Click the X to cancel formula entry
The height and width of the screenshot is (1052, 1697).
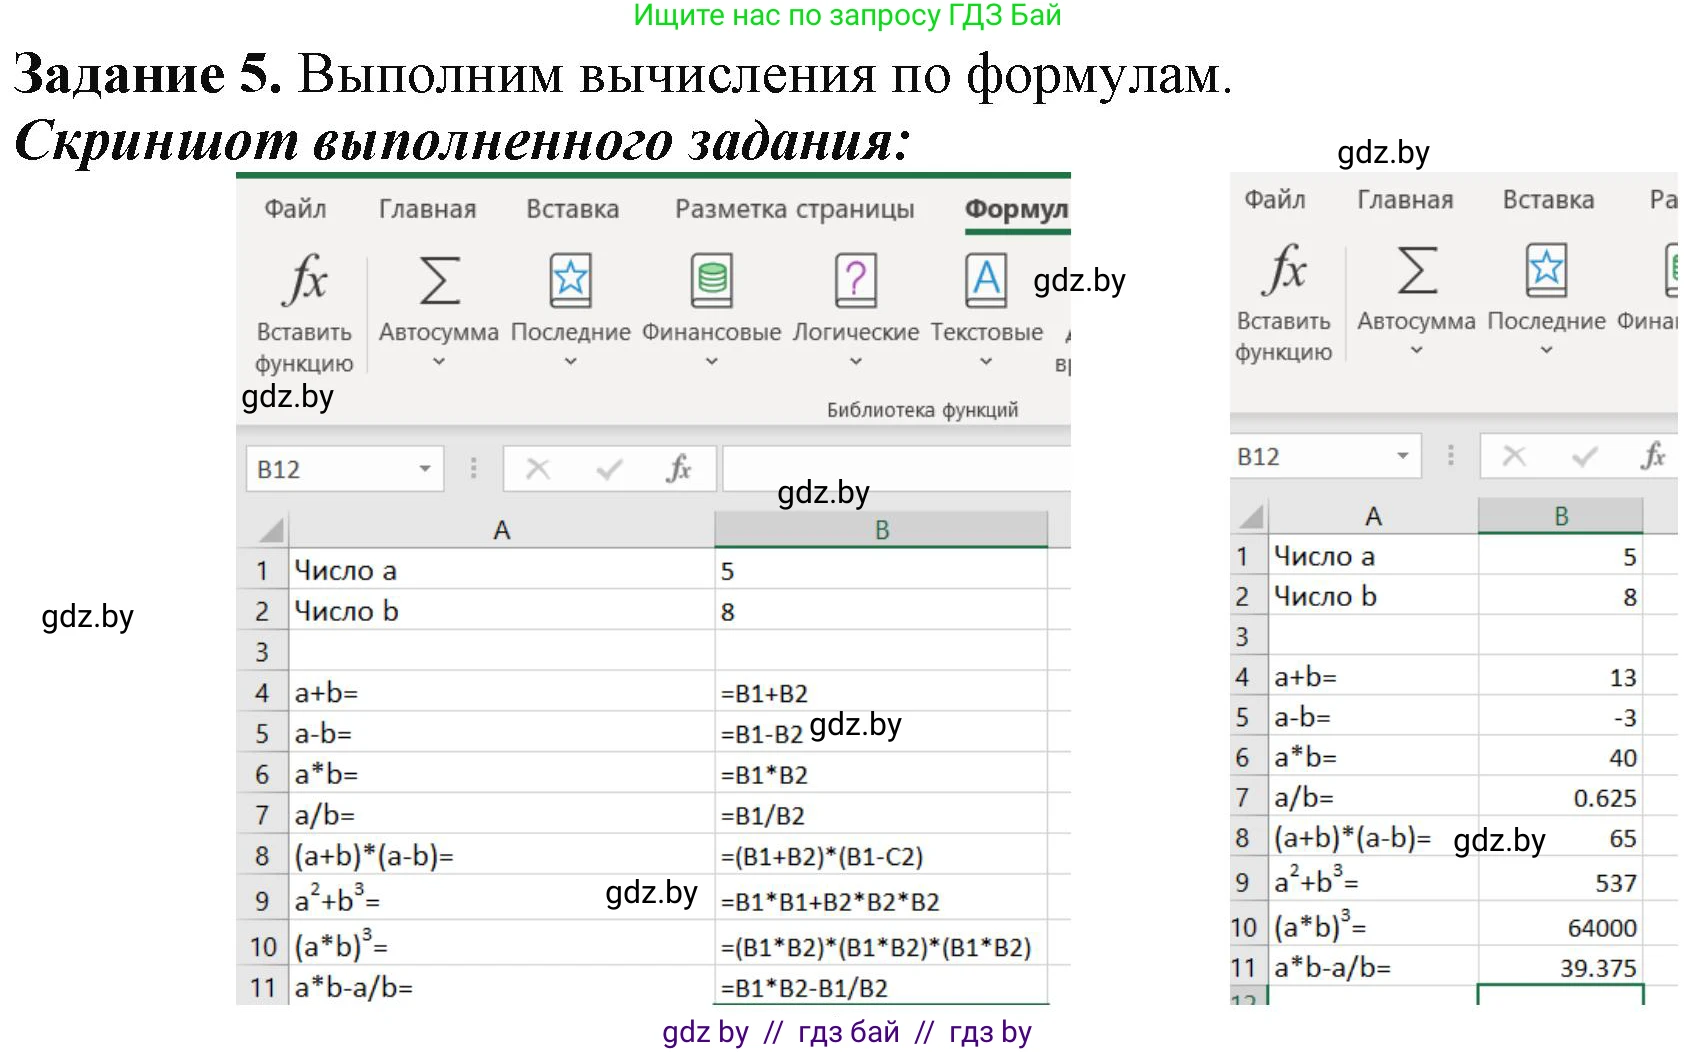click(x=537, y=468)
